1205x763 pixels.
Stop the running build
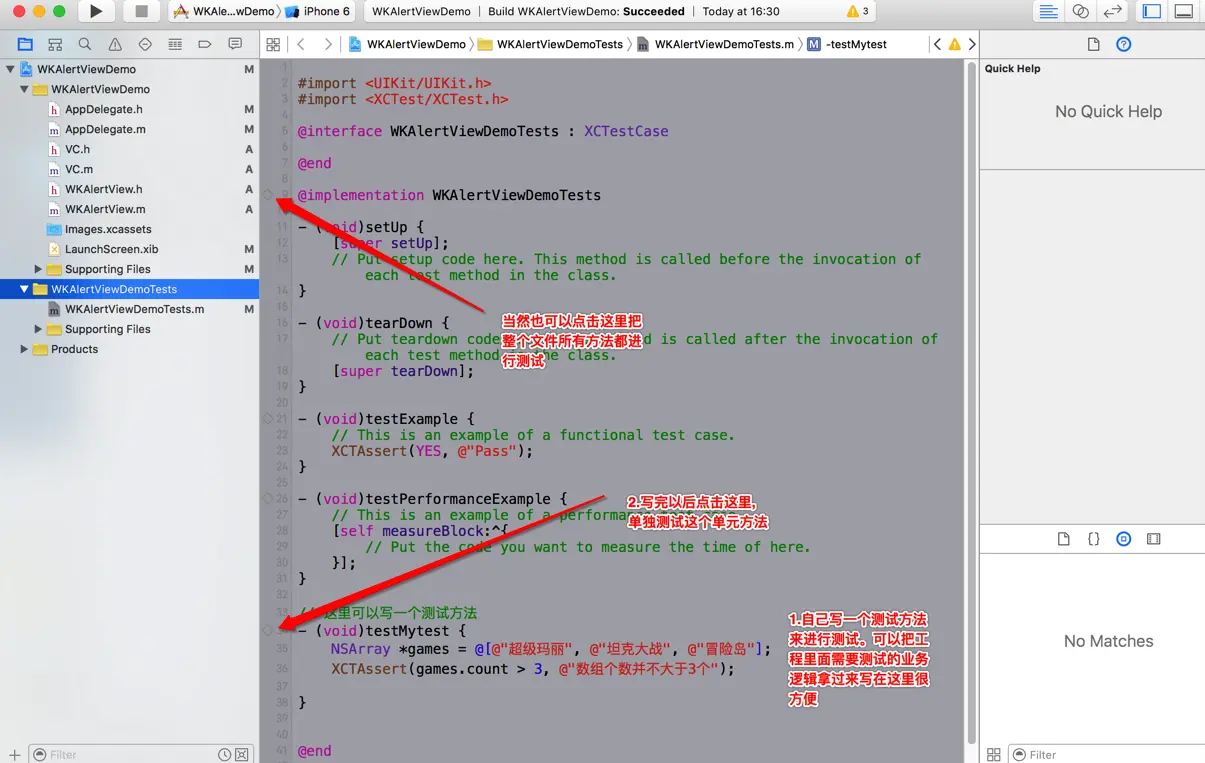(141, 11)
